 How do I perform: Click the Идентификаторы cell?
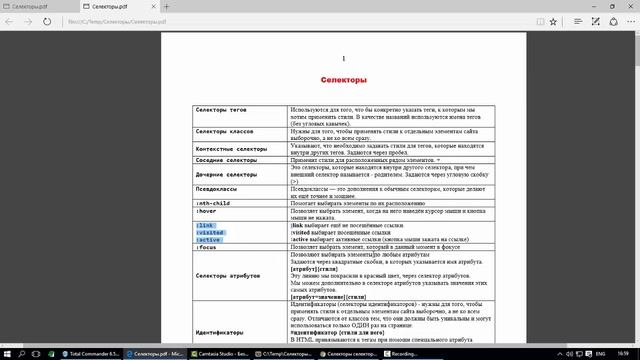tap(240, 322)
